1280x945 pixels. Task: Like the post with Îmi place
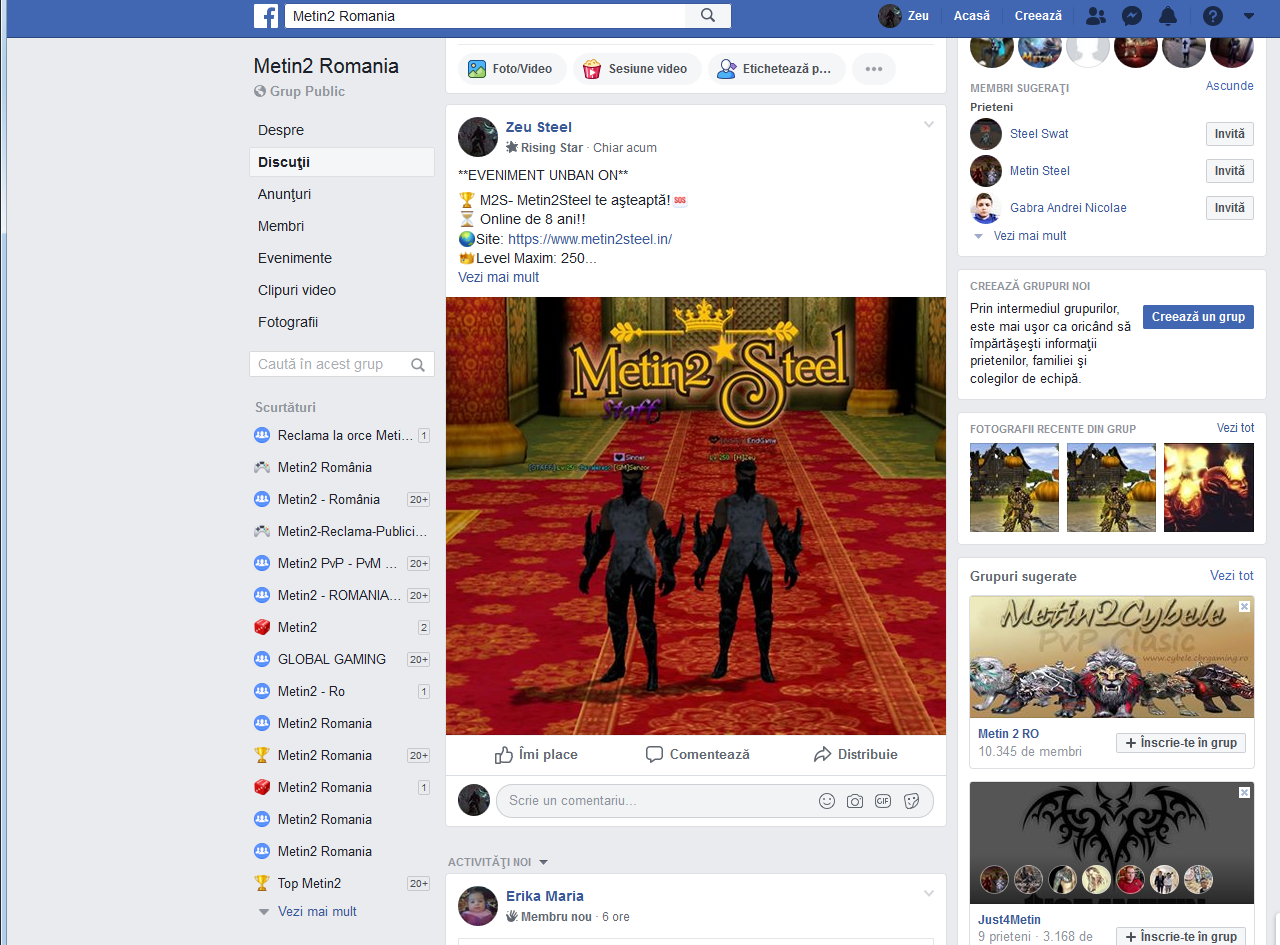[x=536, y=755]
